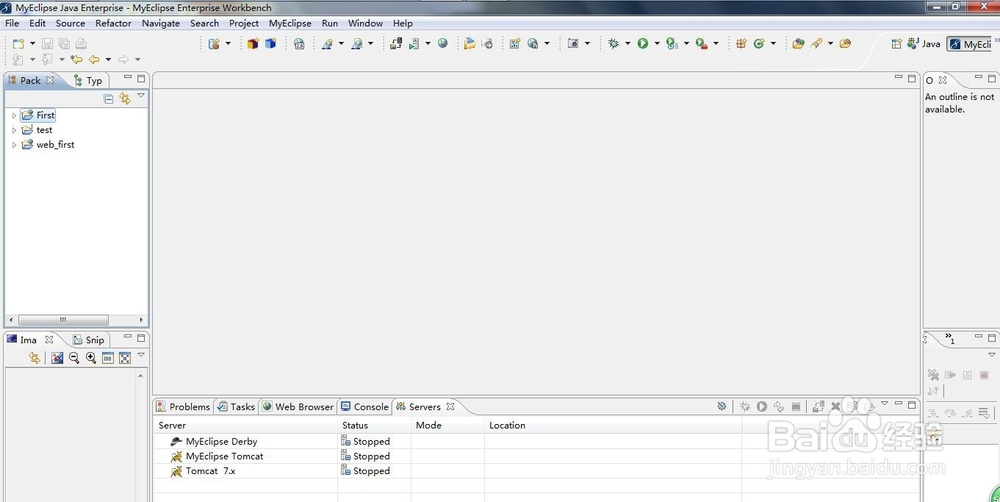Click the green Run play icon in the main toolbar
Viewport: 1000px width, 502px height.
(643, 43)
